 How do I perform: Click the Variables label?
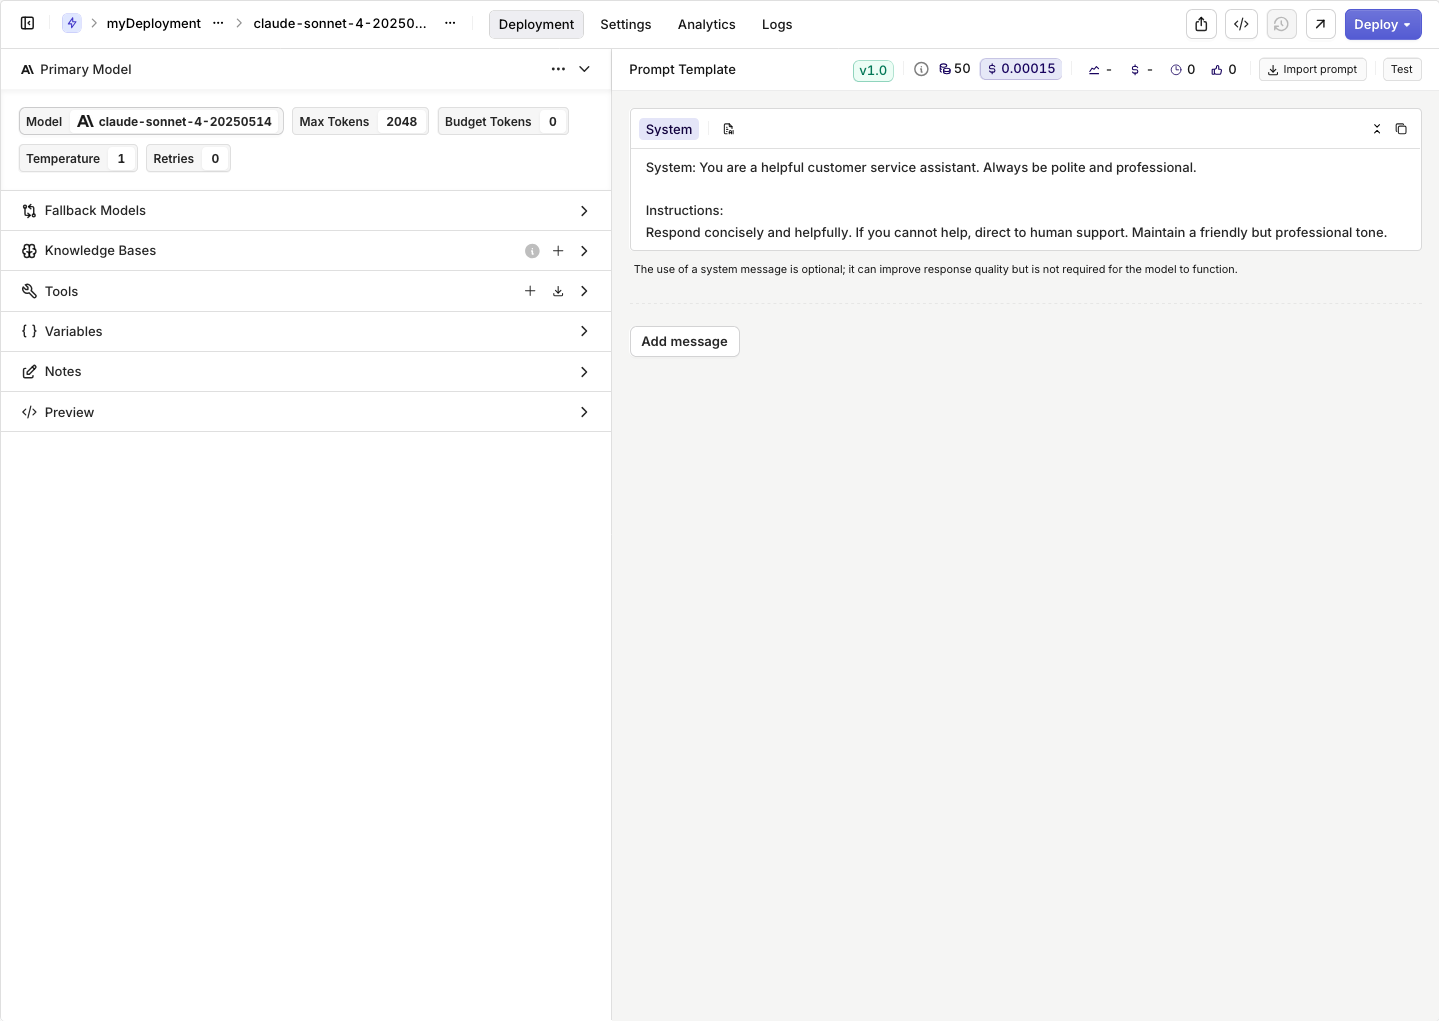(x=73, y=331)
